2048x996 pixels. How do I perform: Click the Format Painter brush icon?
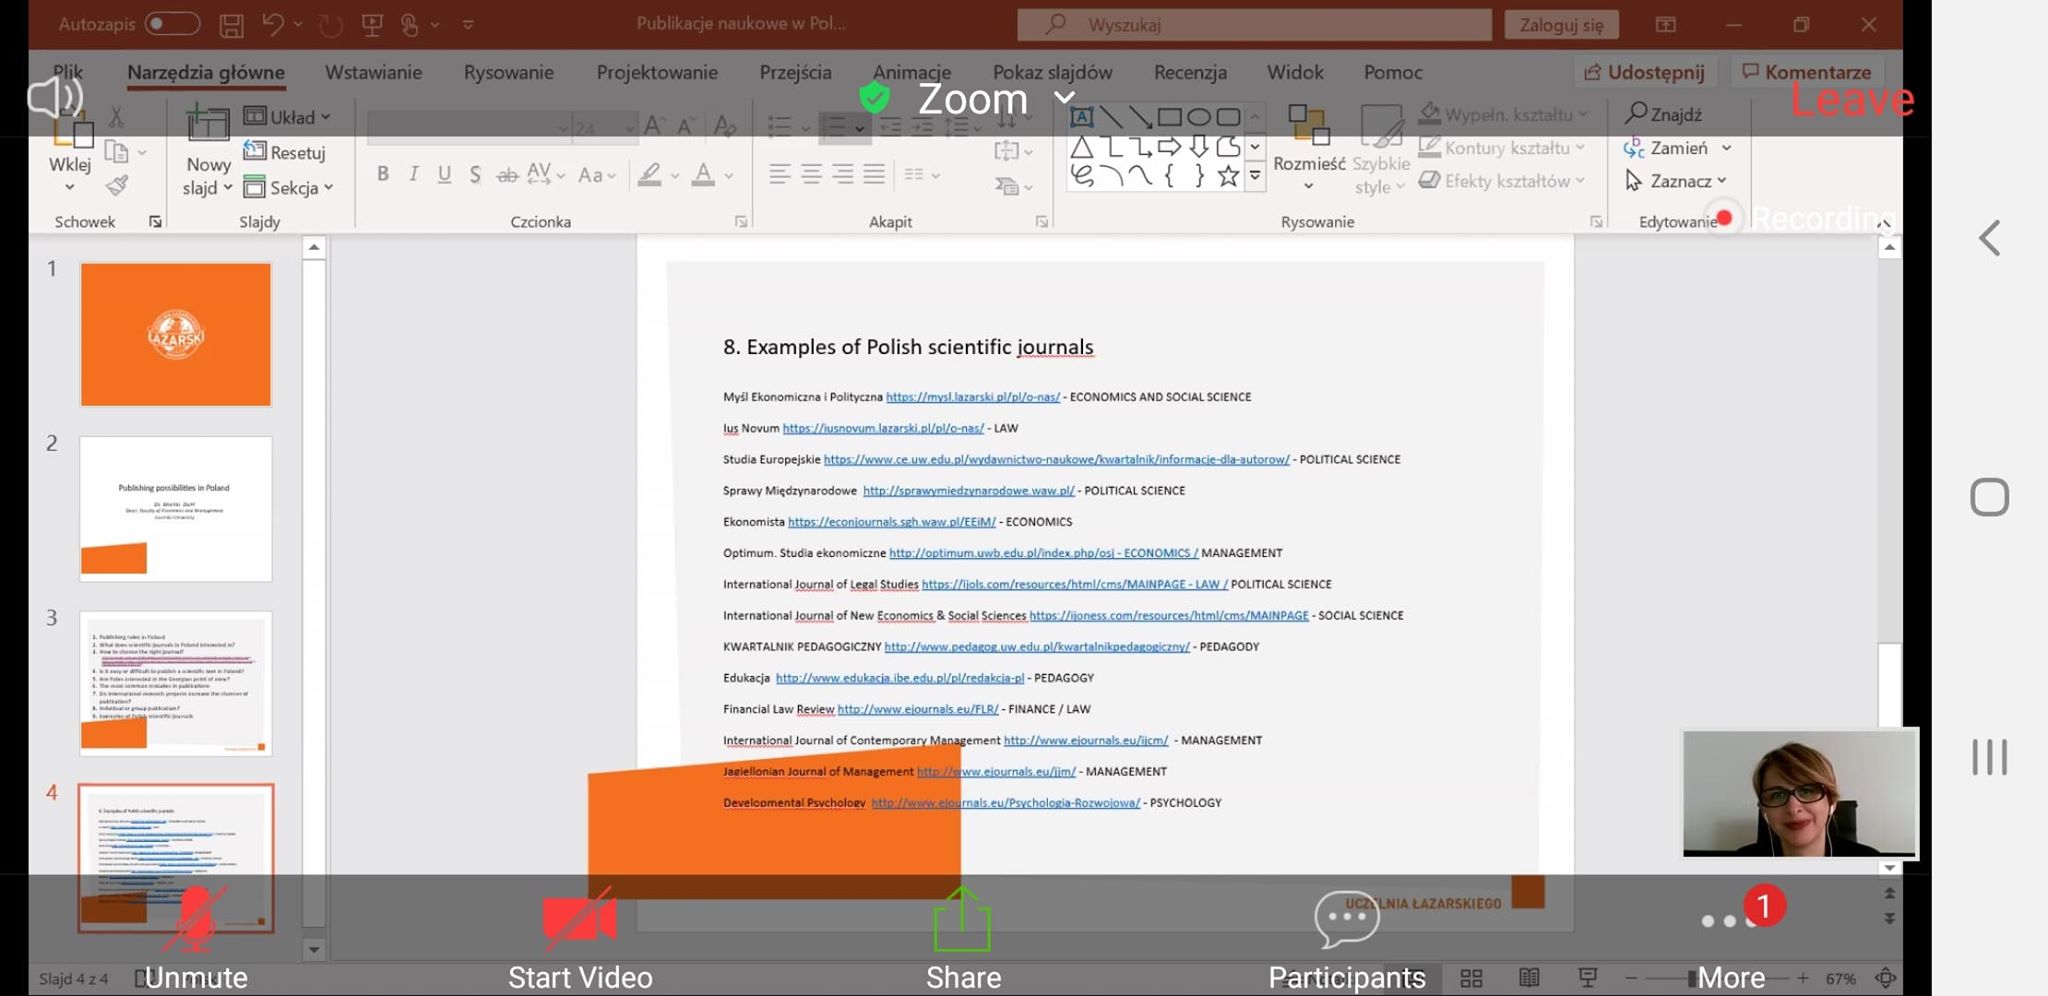click(117, 186)
